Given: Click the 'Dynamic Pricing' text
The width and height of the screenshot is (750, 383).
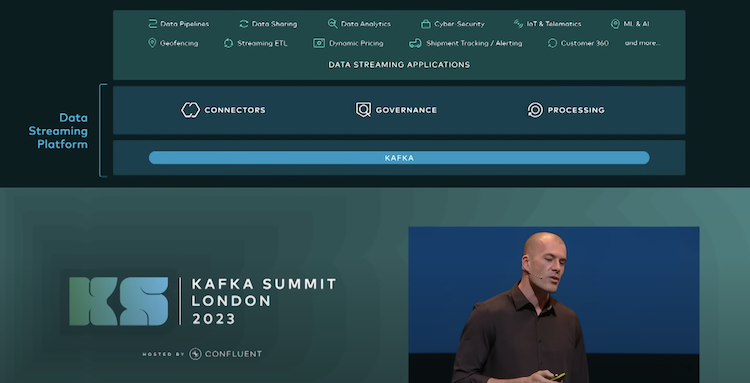Looking at the screenshot, I should (356, 44).
